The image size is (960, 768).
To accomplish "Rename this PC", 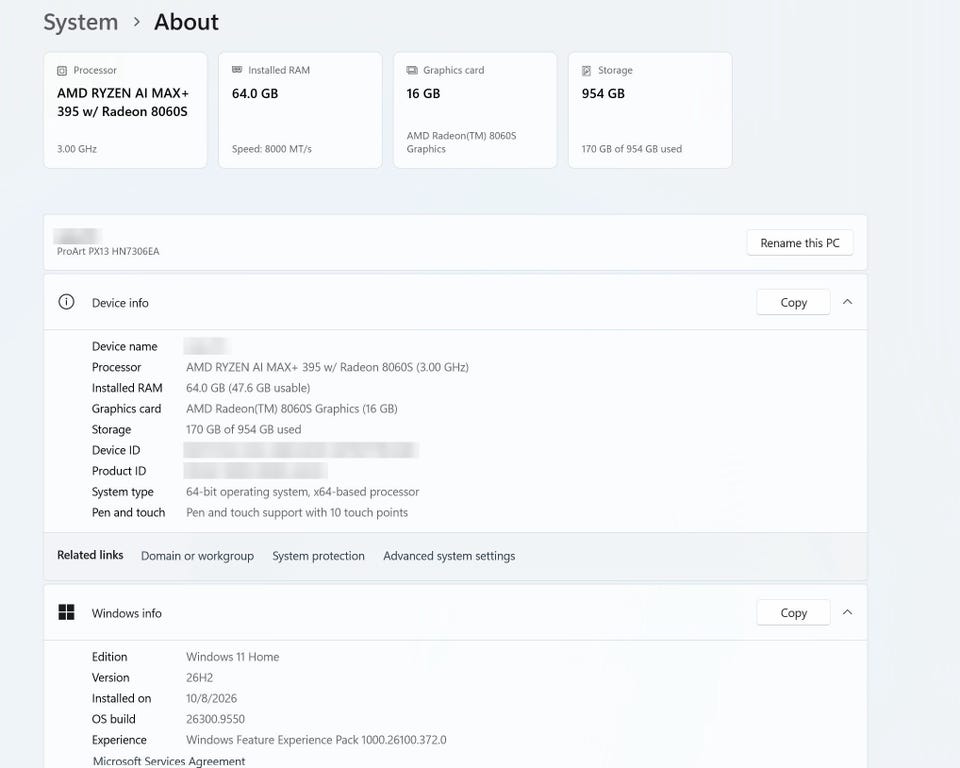I will pos(800,243).
